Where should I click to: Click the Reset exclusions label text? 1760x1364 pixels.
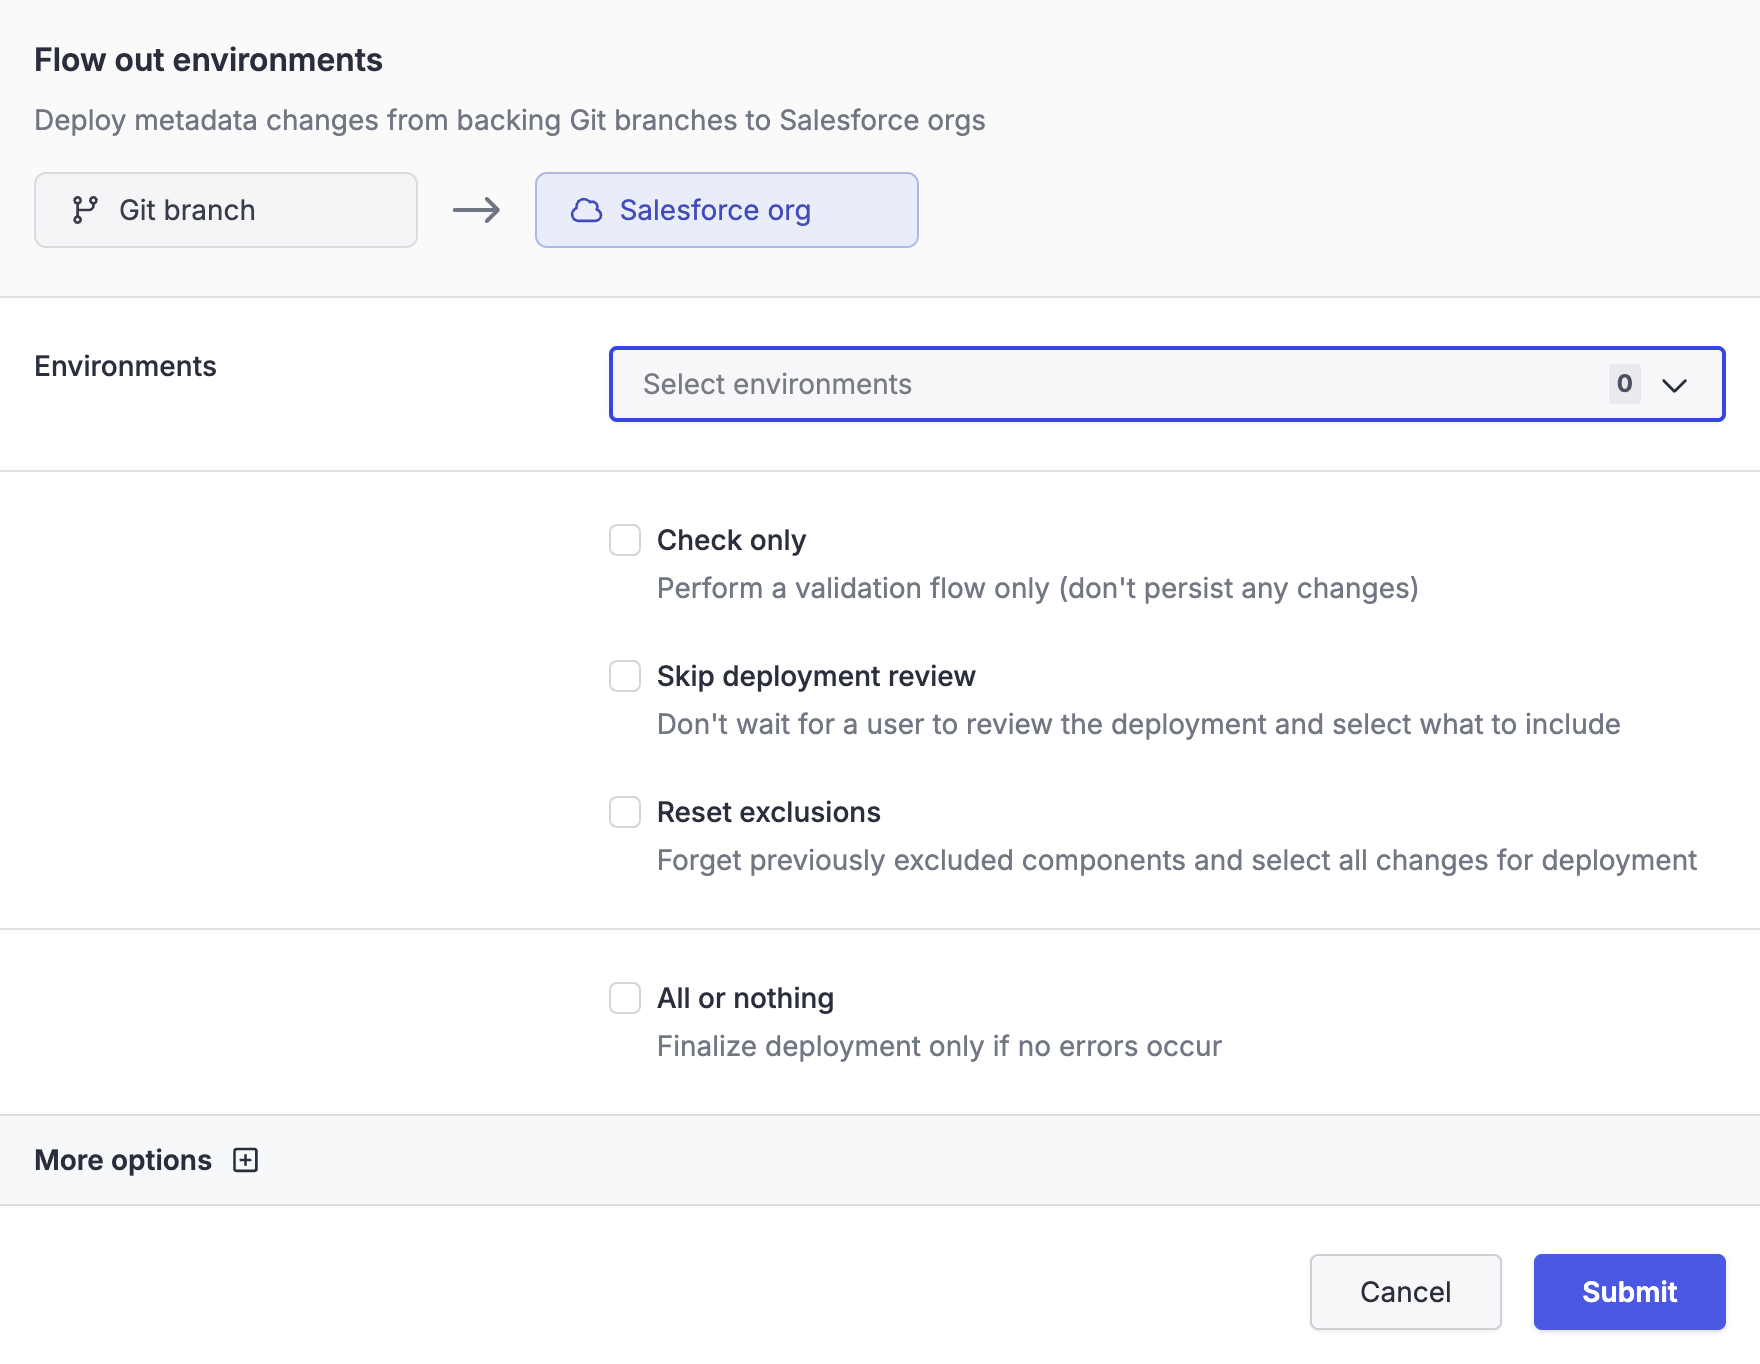tap(768, 812)
